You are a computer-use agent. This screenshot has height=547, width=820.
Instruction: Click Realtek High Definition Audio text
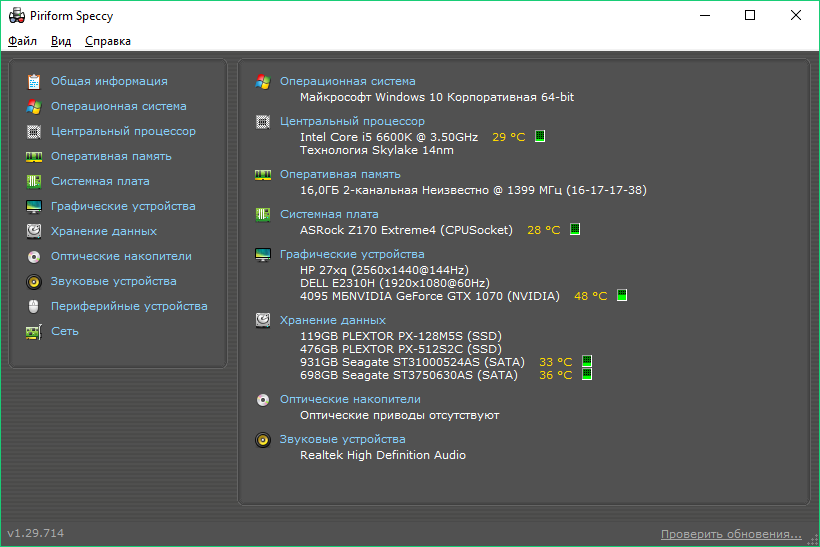pos(383,455)
